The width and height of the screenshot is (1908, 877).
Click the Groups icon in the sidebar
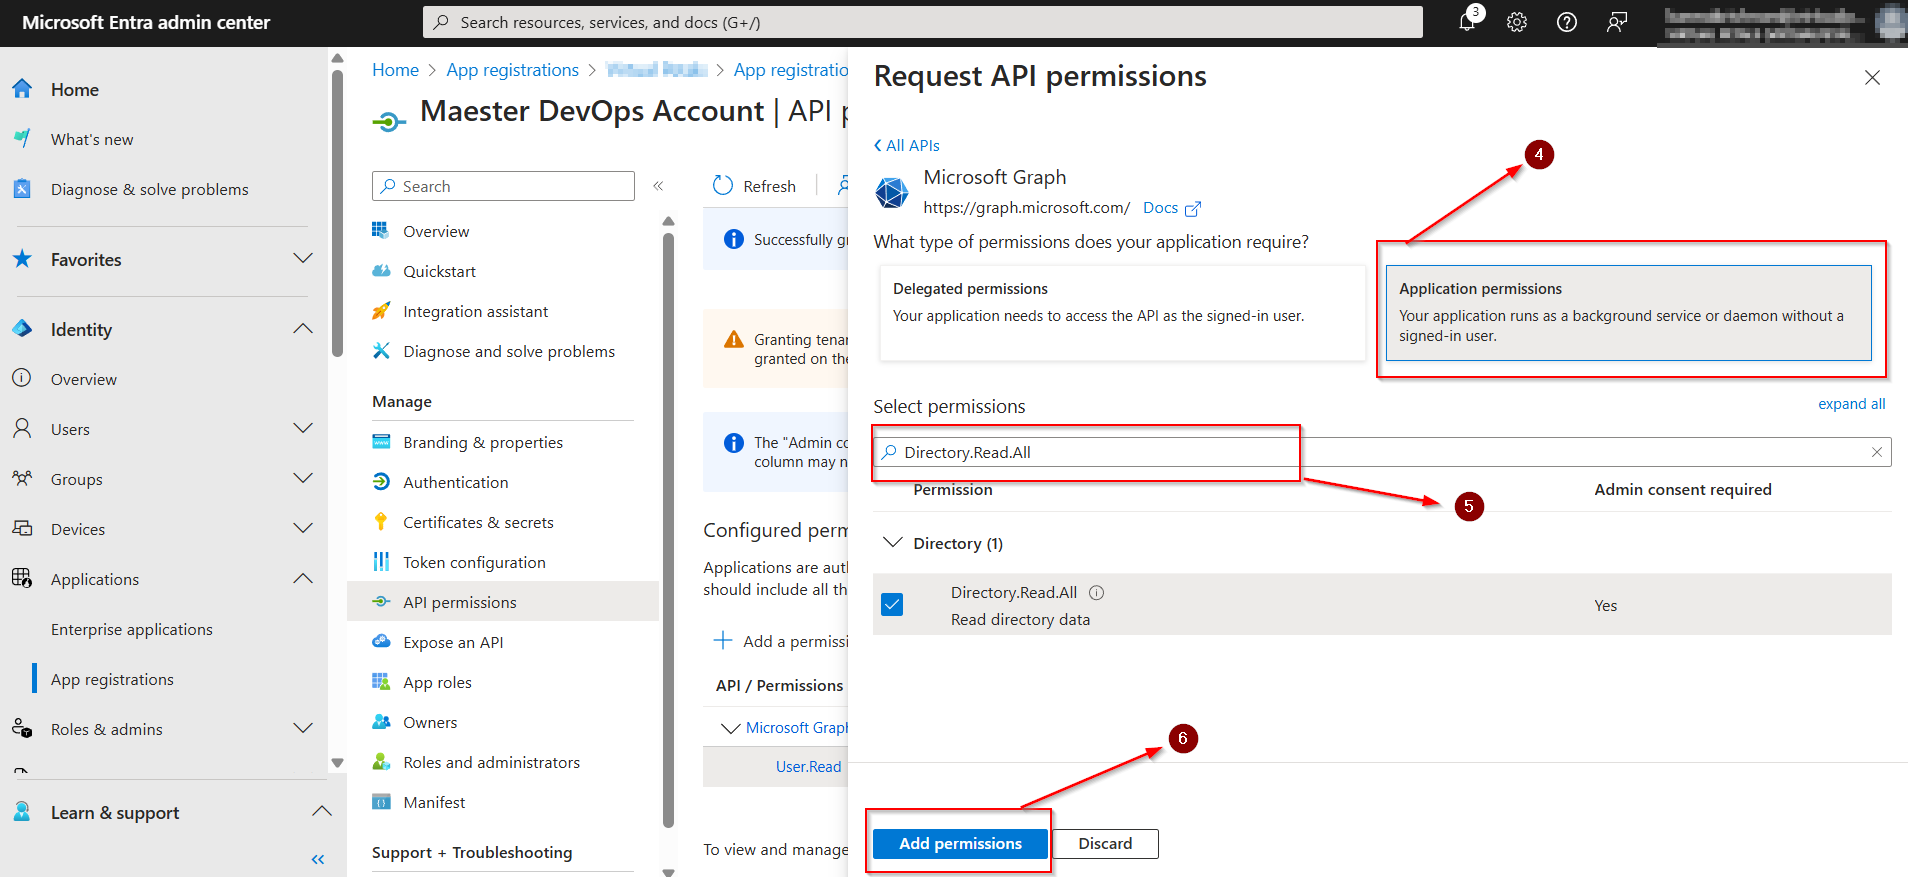pos(22,479)
